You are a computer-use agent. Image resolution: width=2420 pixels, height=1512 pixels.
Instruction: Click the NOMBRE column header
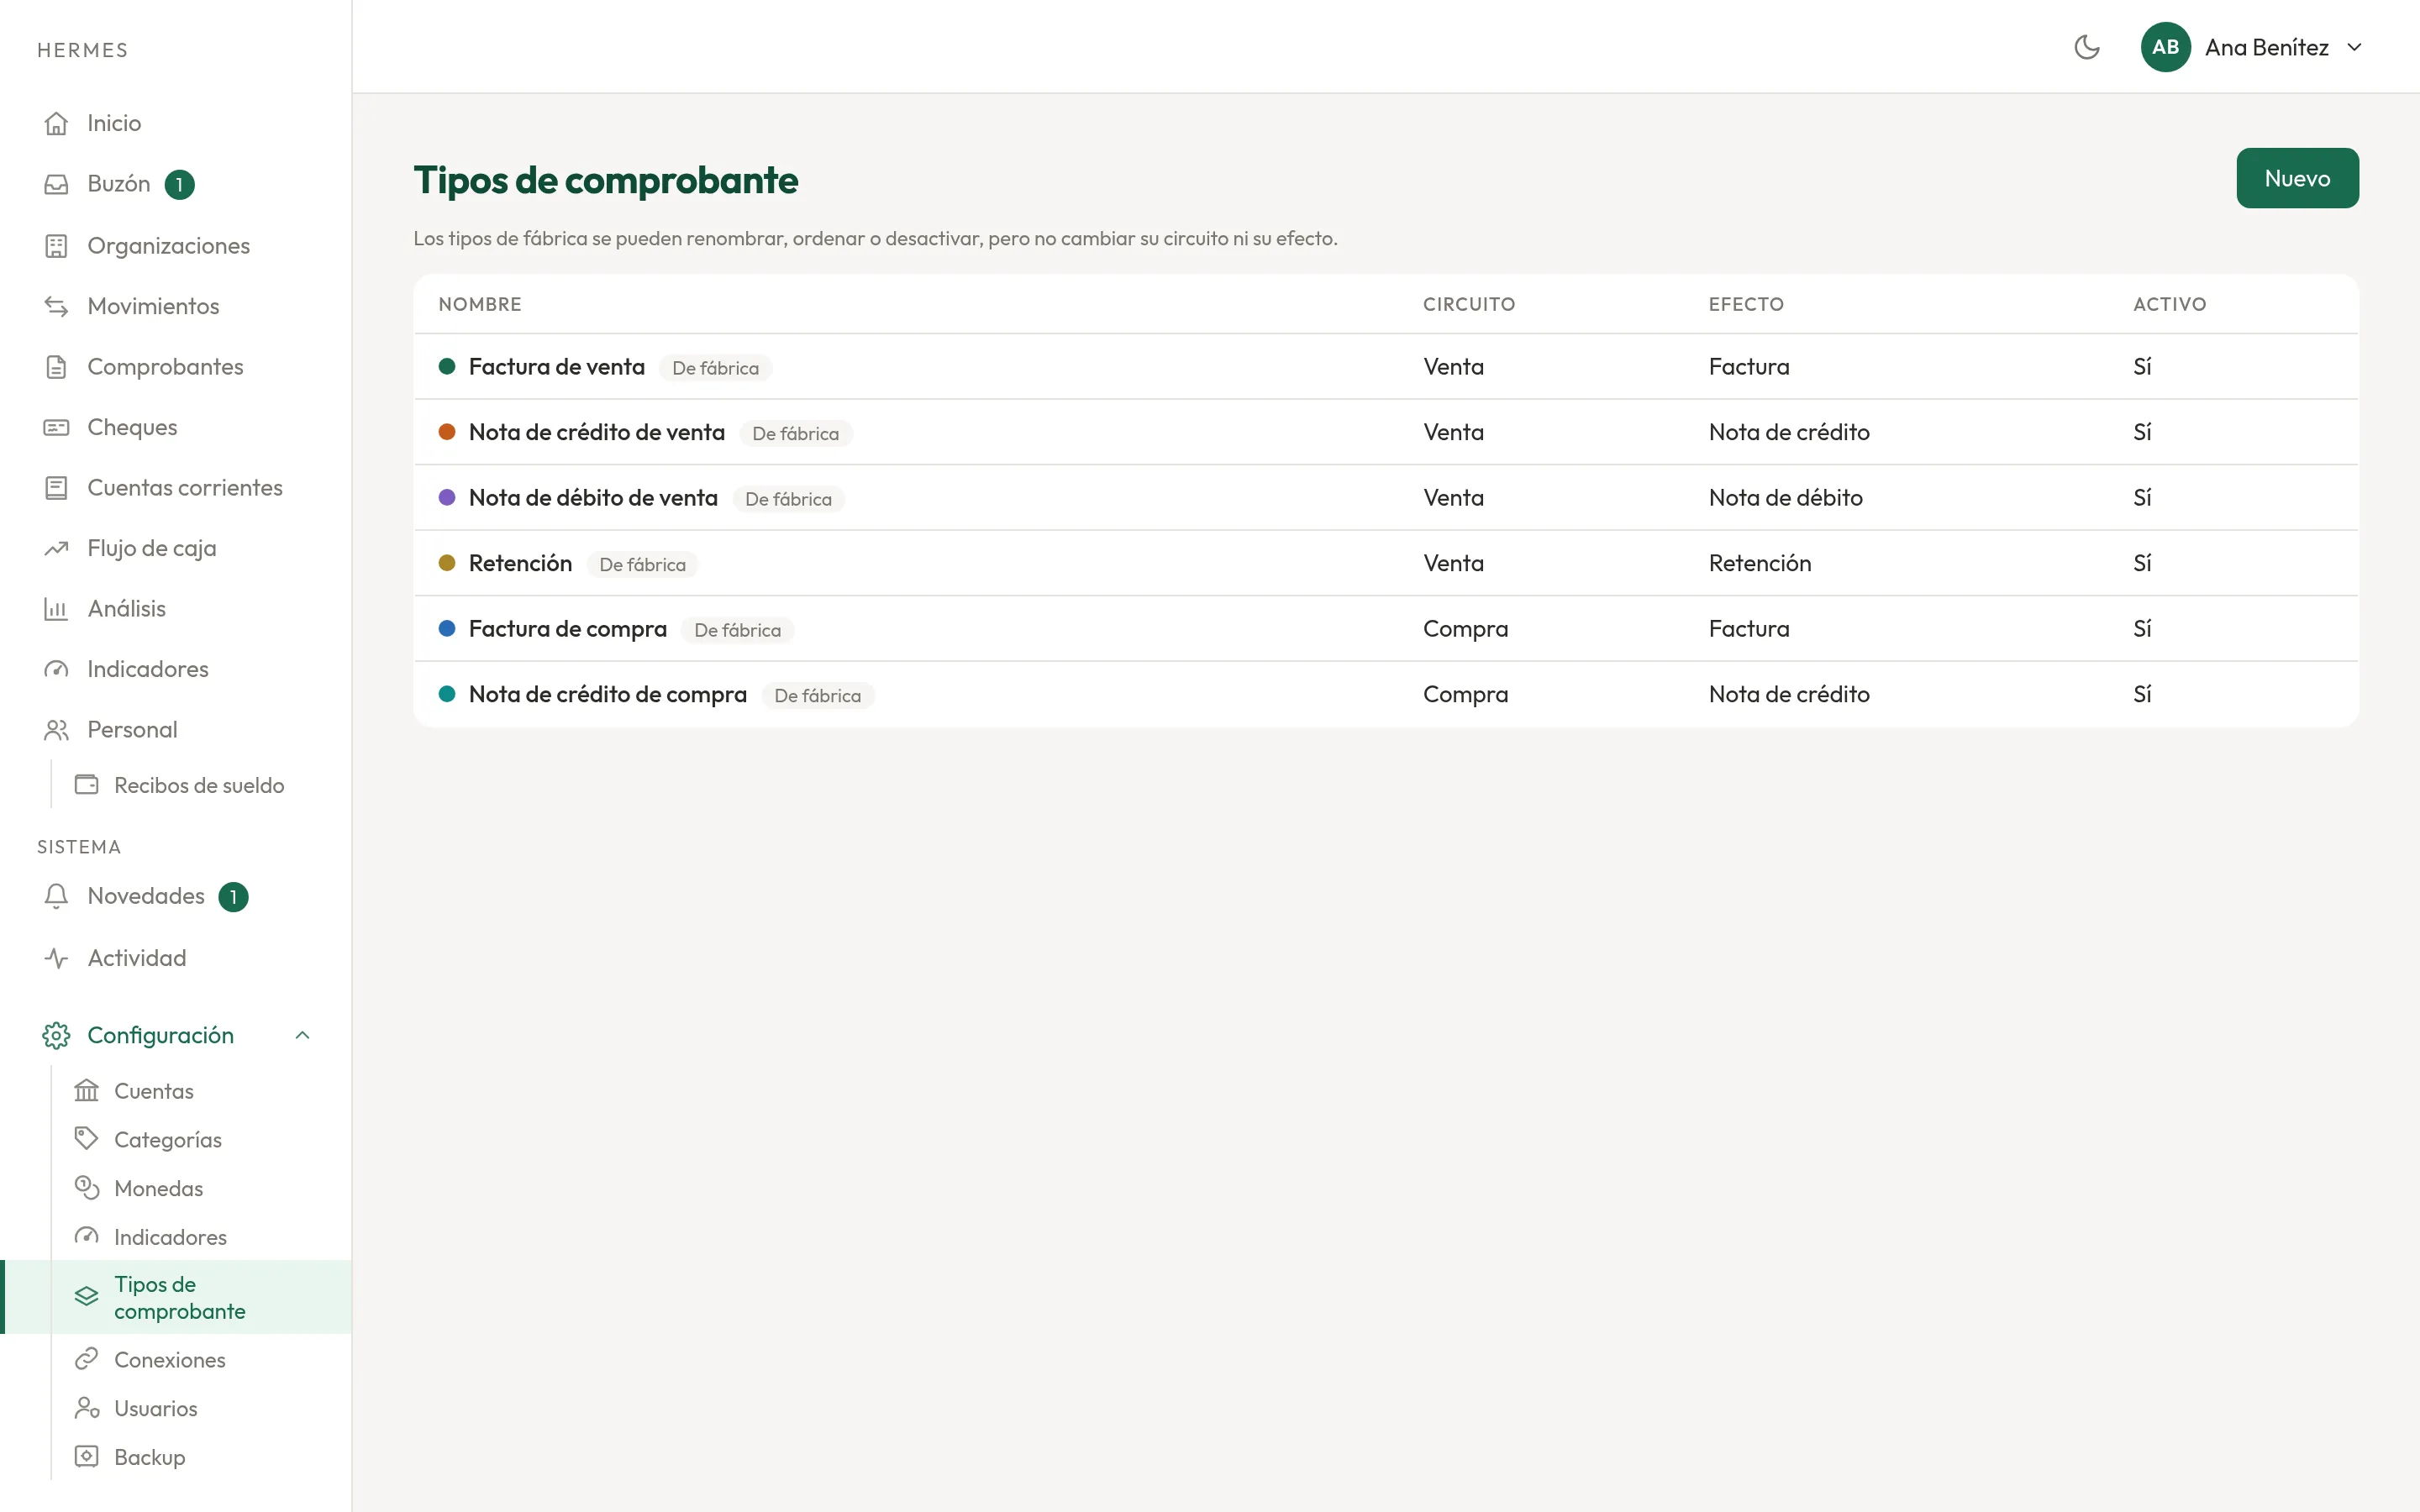[x=480, y=304]
